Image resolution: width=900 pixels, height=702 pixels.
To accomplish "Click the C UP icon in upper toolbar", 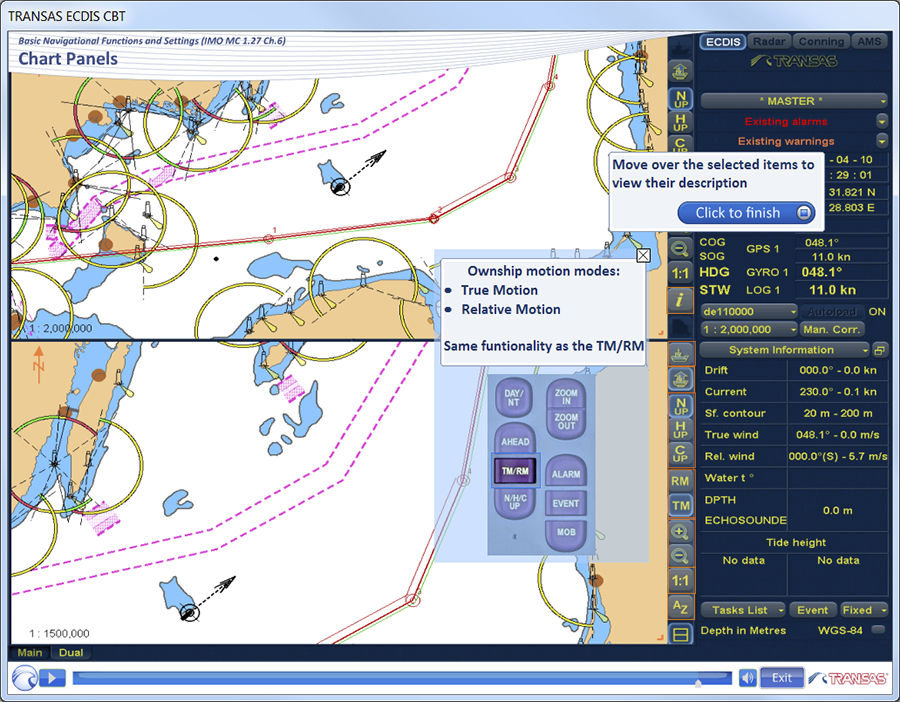I will click(x=681, y=144).
